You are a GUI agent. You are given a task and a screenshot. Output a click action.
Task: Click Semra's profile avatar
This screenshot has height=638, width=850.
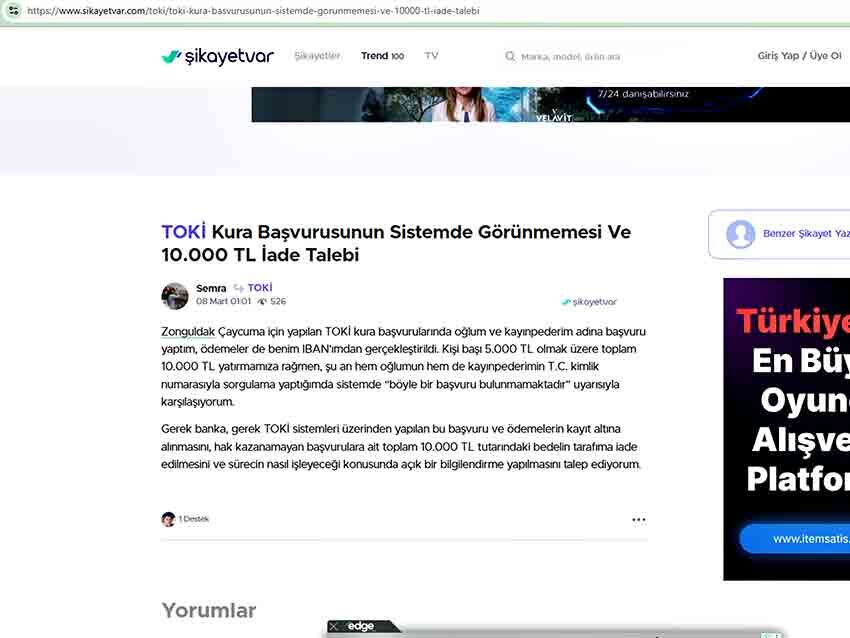tap(175, 295)
